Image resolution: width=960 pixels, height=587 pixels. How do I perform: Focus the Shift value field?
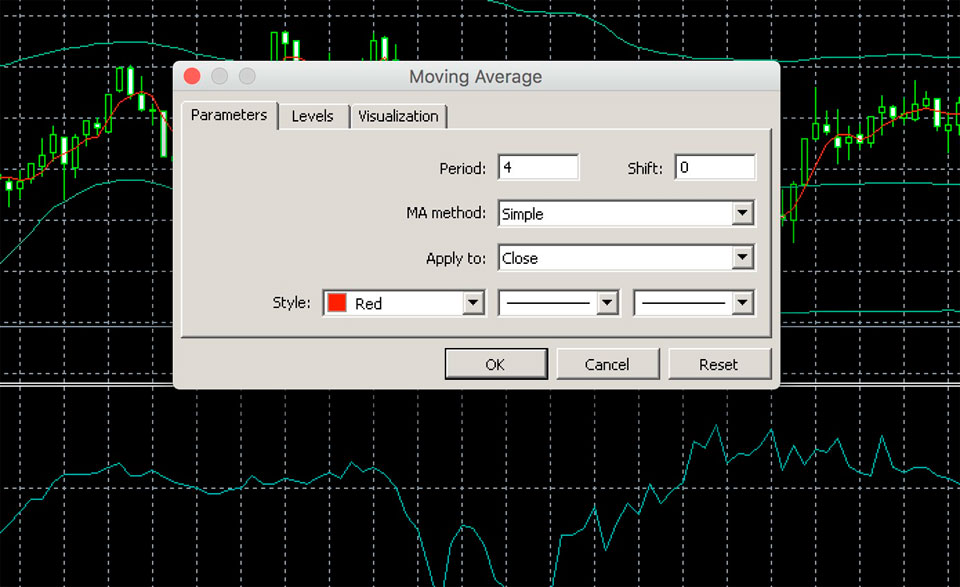[x=714, y=168]
